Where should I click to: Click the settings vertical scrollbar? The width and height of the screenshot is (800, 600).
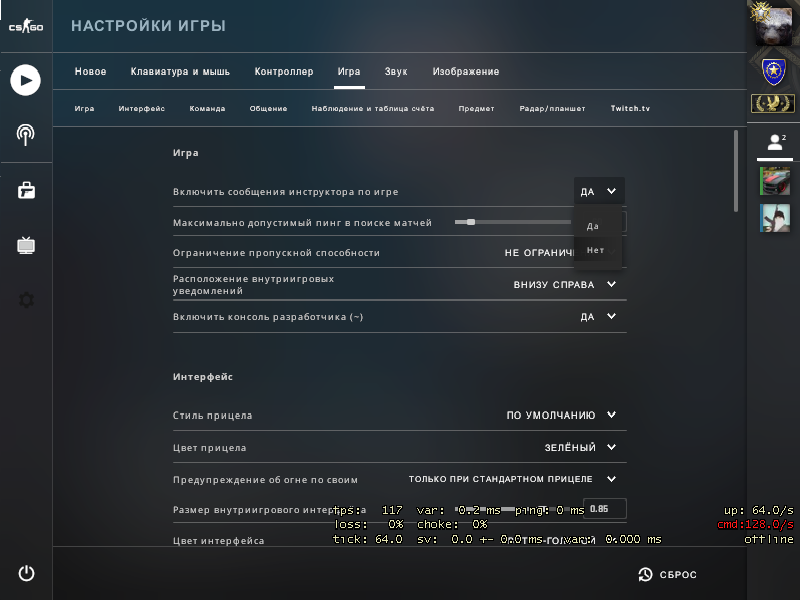click(736, 171)
